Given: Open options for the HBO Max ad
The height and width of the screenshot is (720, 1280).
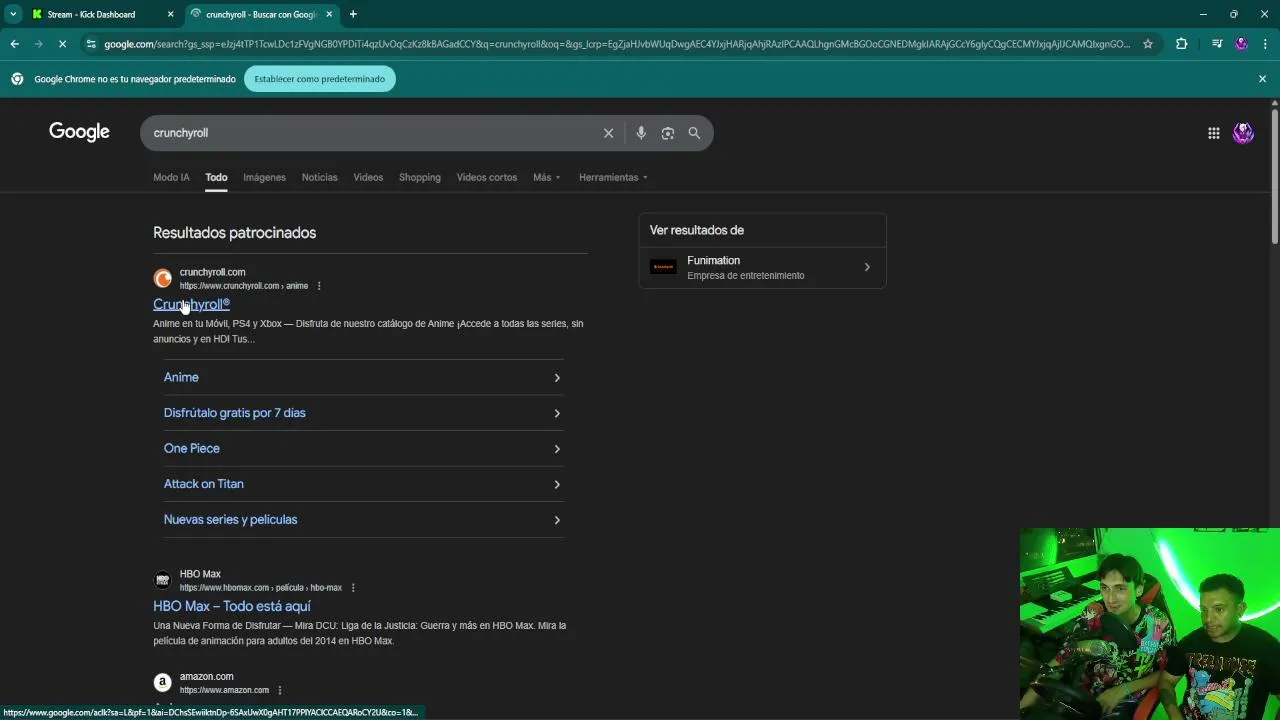Looking at the screenshot, I should point(353,588).
